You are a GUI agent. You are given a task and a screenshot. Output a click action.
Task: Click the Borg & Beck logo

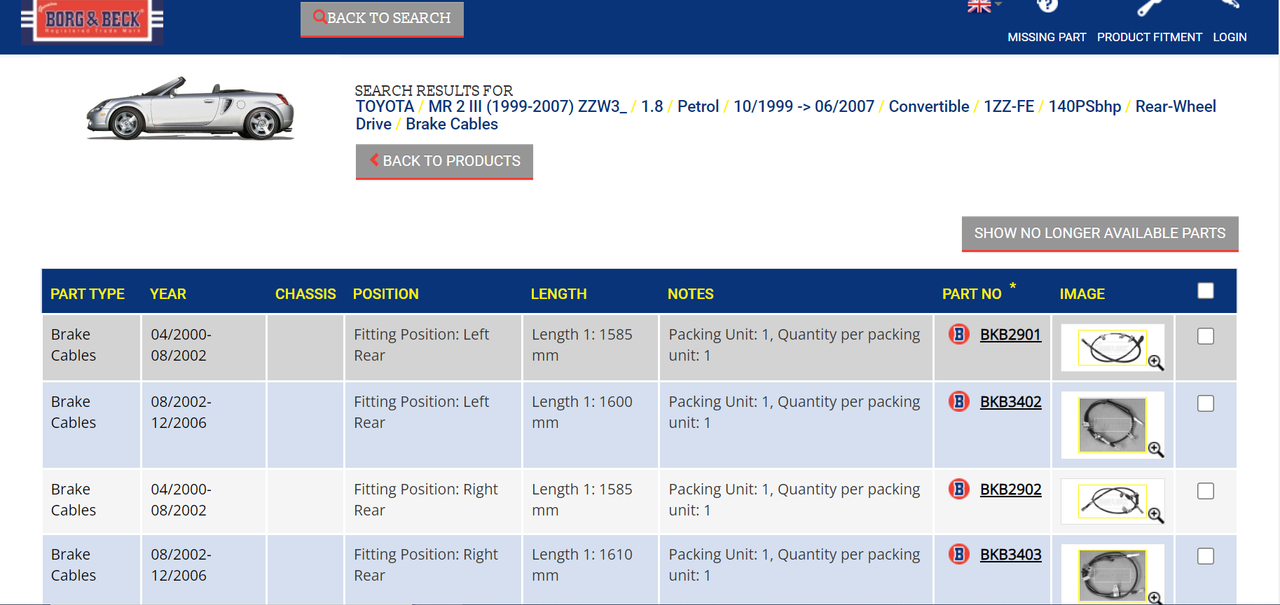click(x=92, y=21)
